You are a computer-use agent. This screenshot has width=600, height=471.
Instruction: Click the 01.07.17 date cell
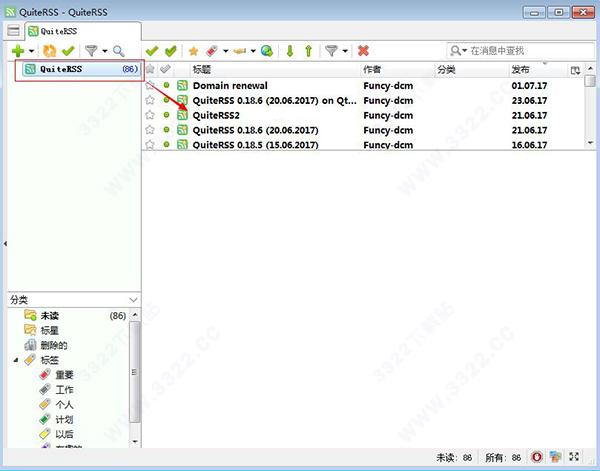point(529,86)
